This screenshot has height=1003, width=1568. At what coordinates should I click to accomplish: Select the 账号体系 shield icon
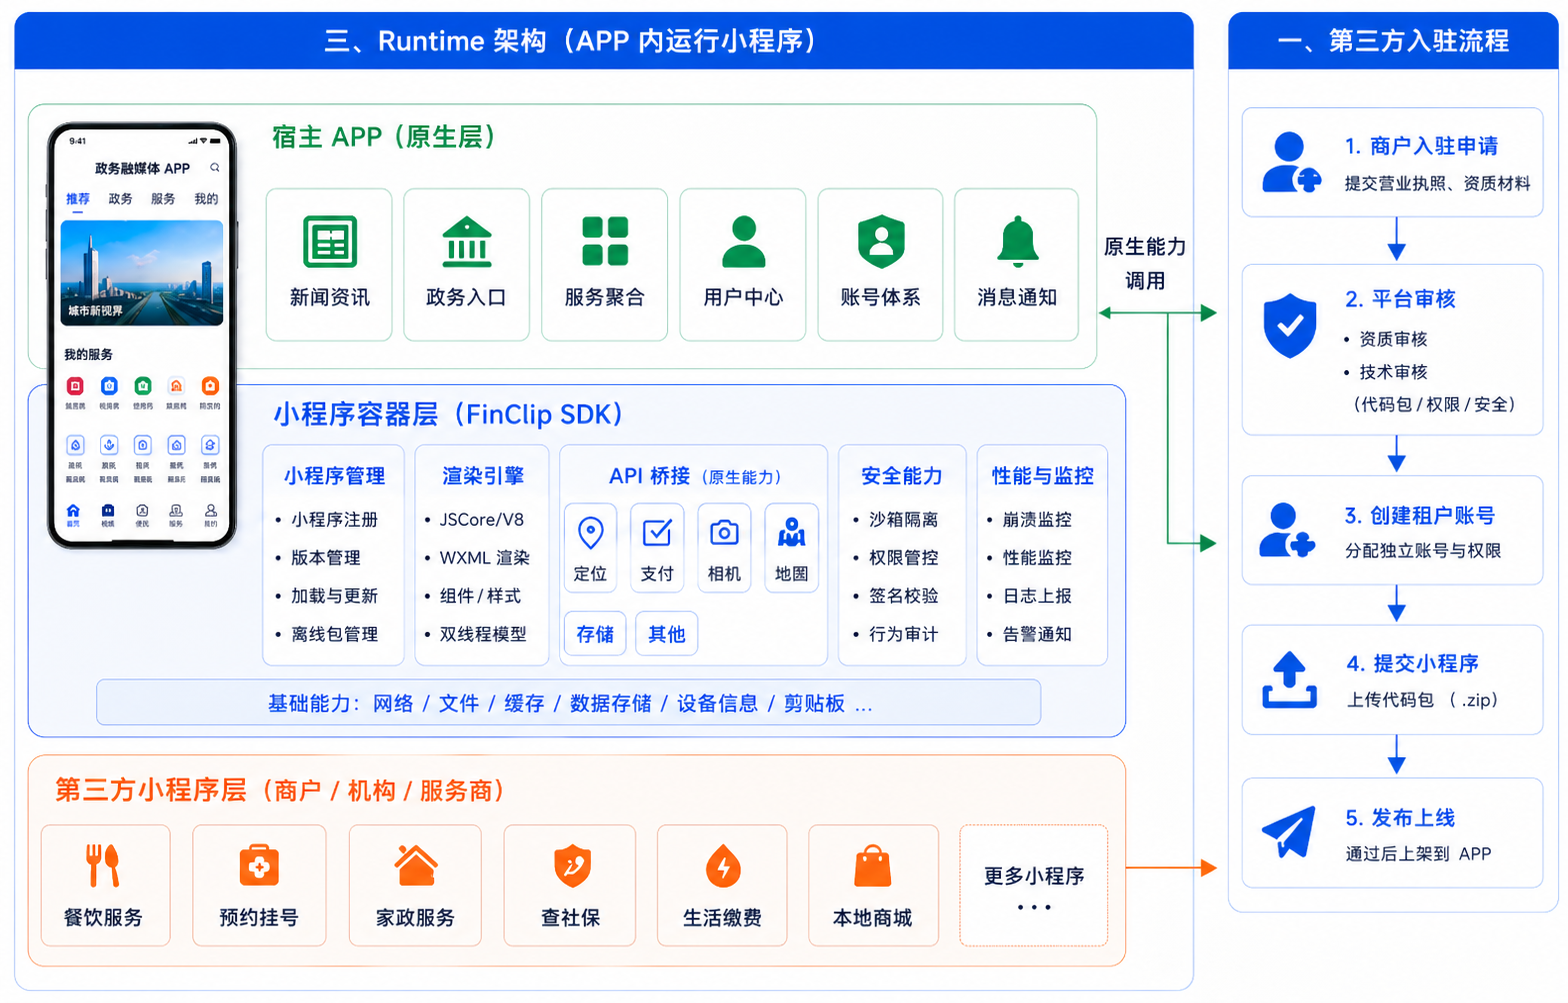pos(880,242)
